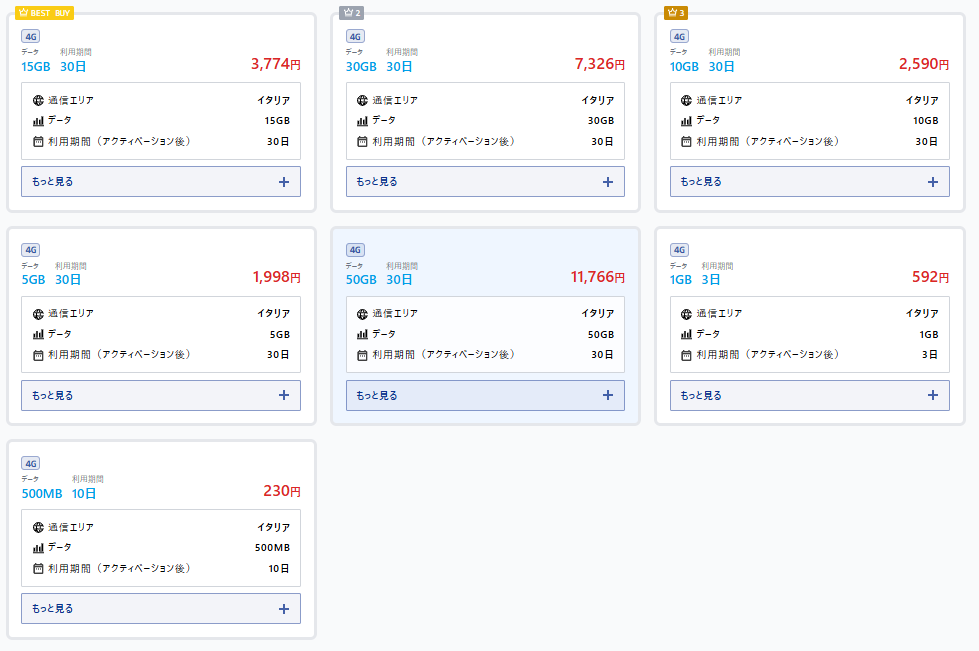Click globe icon in 15GB plan card
Screen dimensions: 979x651
(x=39, y=100)
